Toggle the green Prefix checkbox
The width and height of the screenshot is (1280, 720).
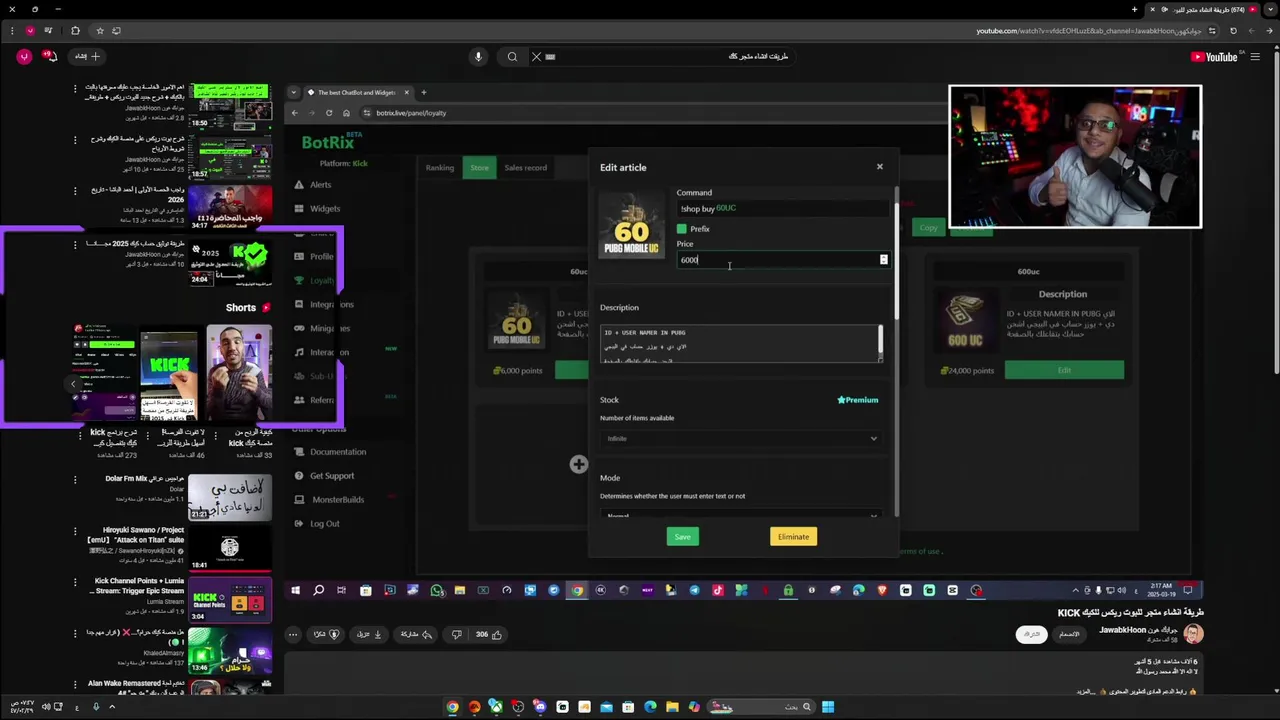(682, 229)
